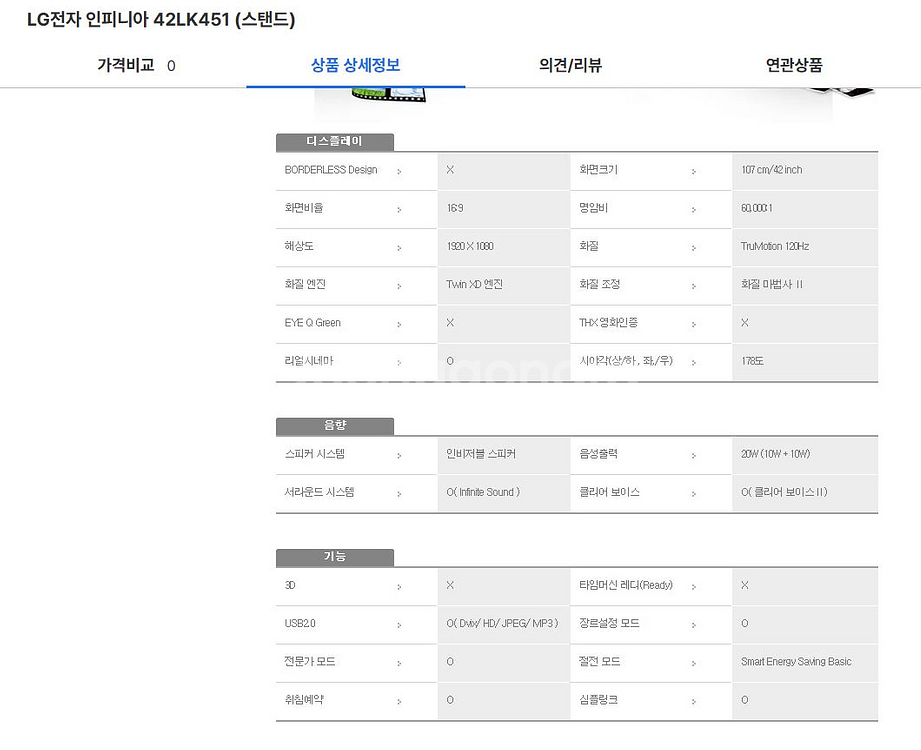This screenshot has width=921, height=750.
Task: Switch to the 의견/리뷰 tab
Action: 570,66
